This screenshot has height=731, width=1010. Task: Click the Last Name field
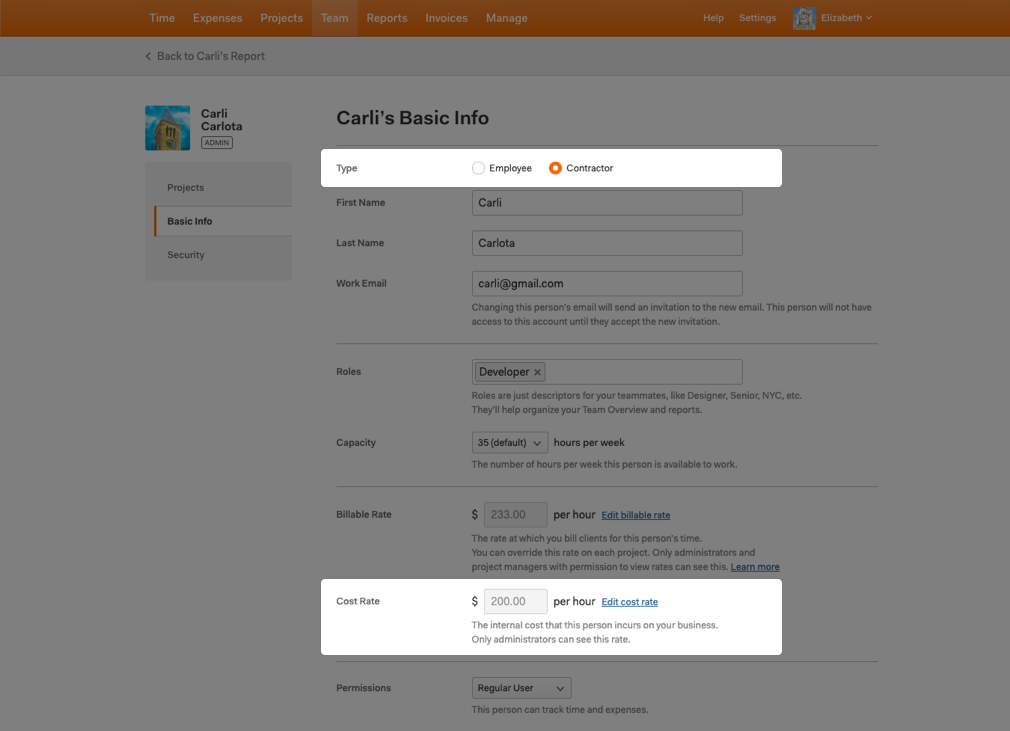[x=607, y=243]
